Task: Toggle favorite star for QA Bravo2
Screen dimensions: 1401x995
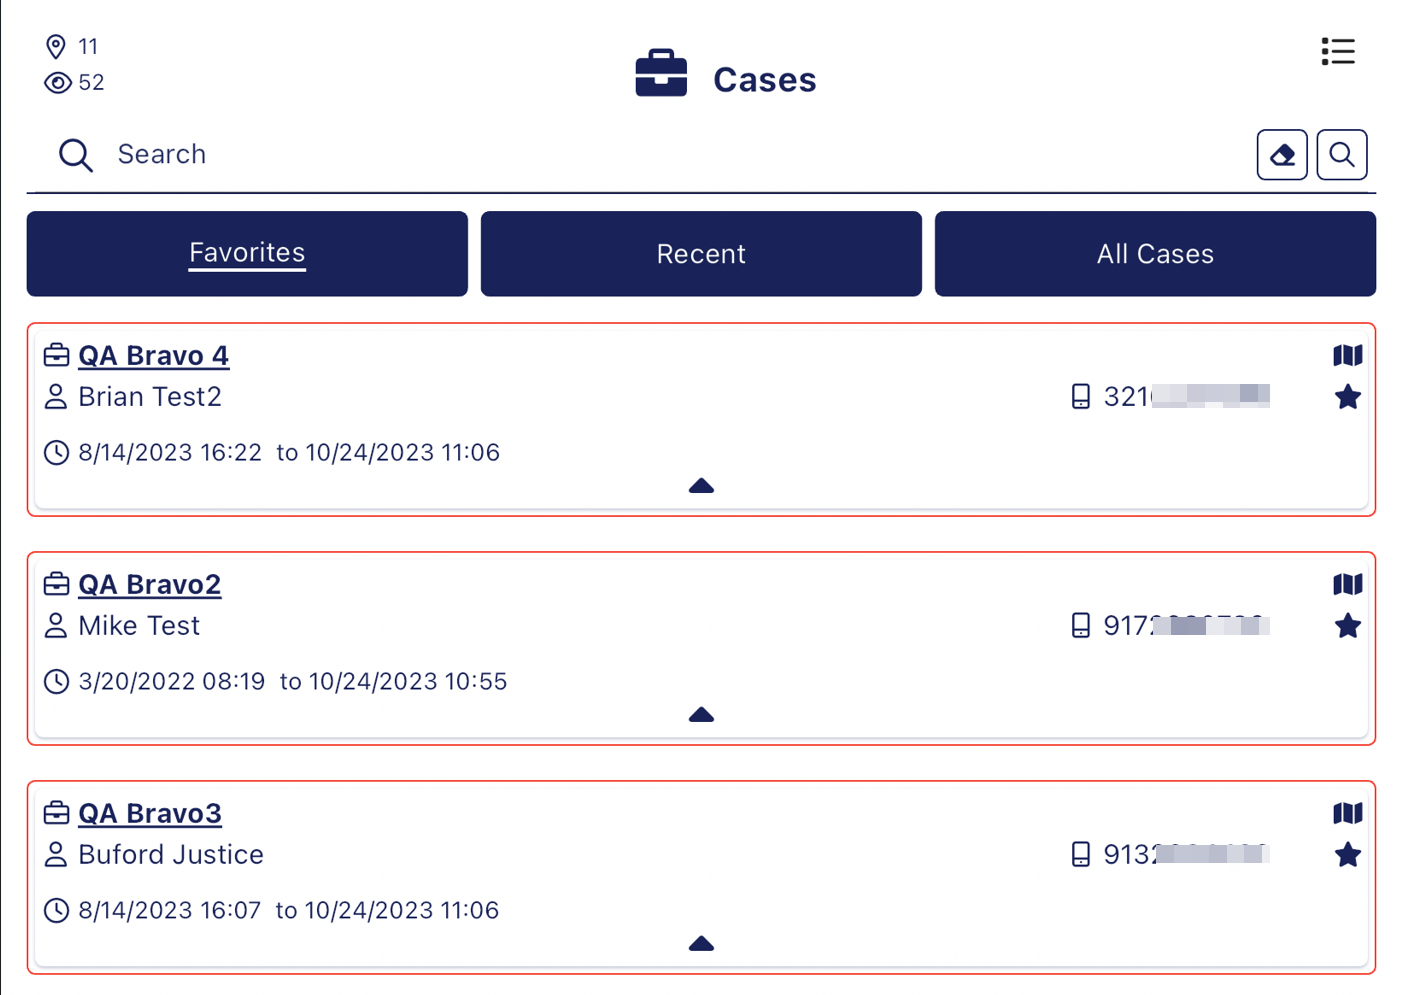Action: 1347,627
